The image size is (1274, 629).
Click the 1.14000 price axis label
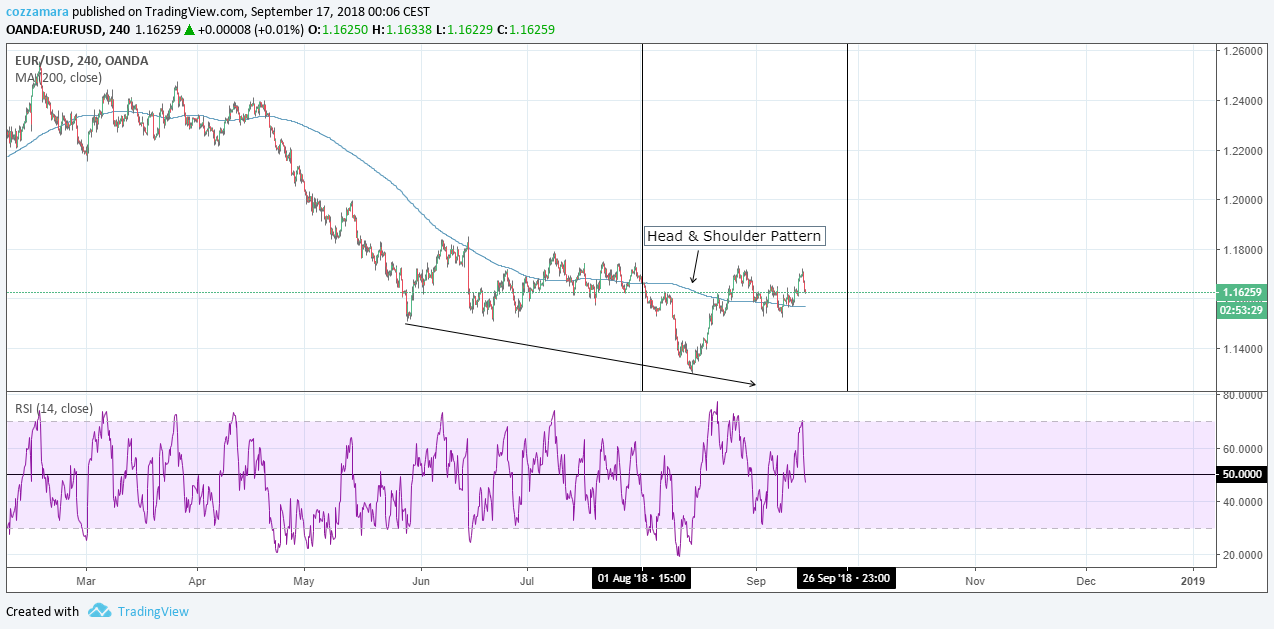1243,349
